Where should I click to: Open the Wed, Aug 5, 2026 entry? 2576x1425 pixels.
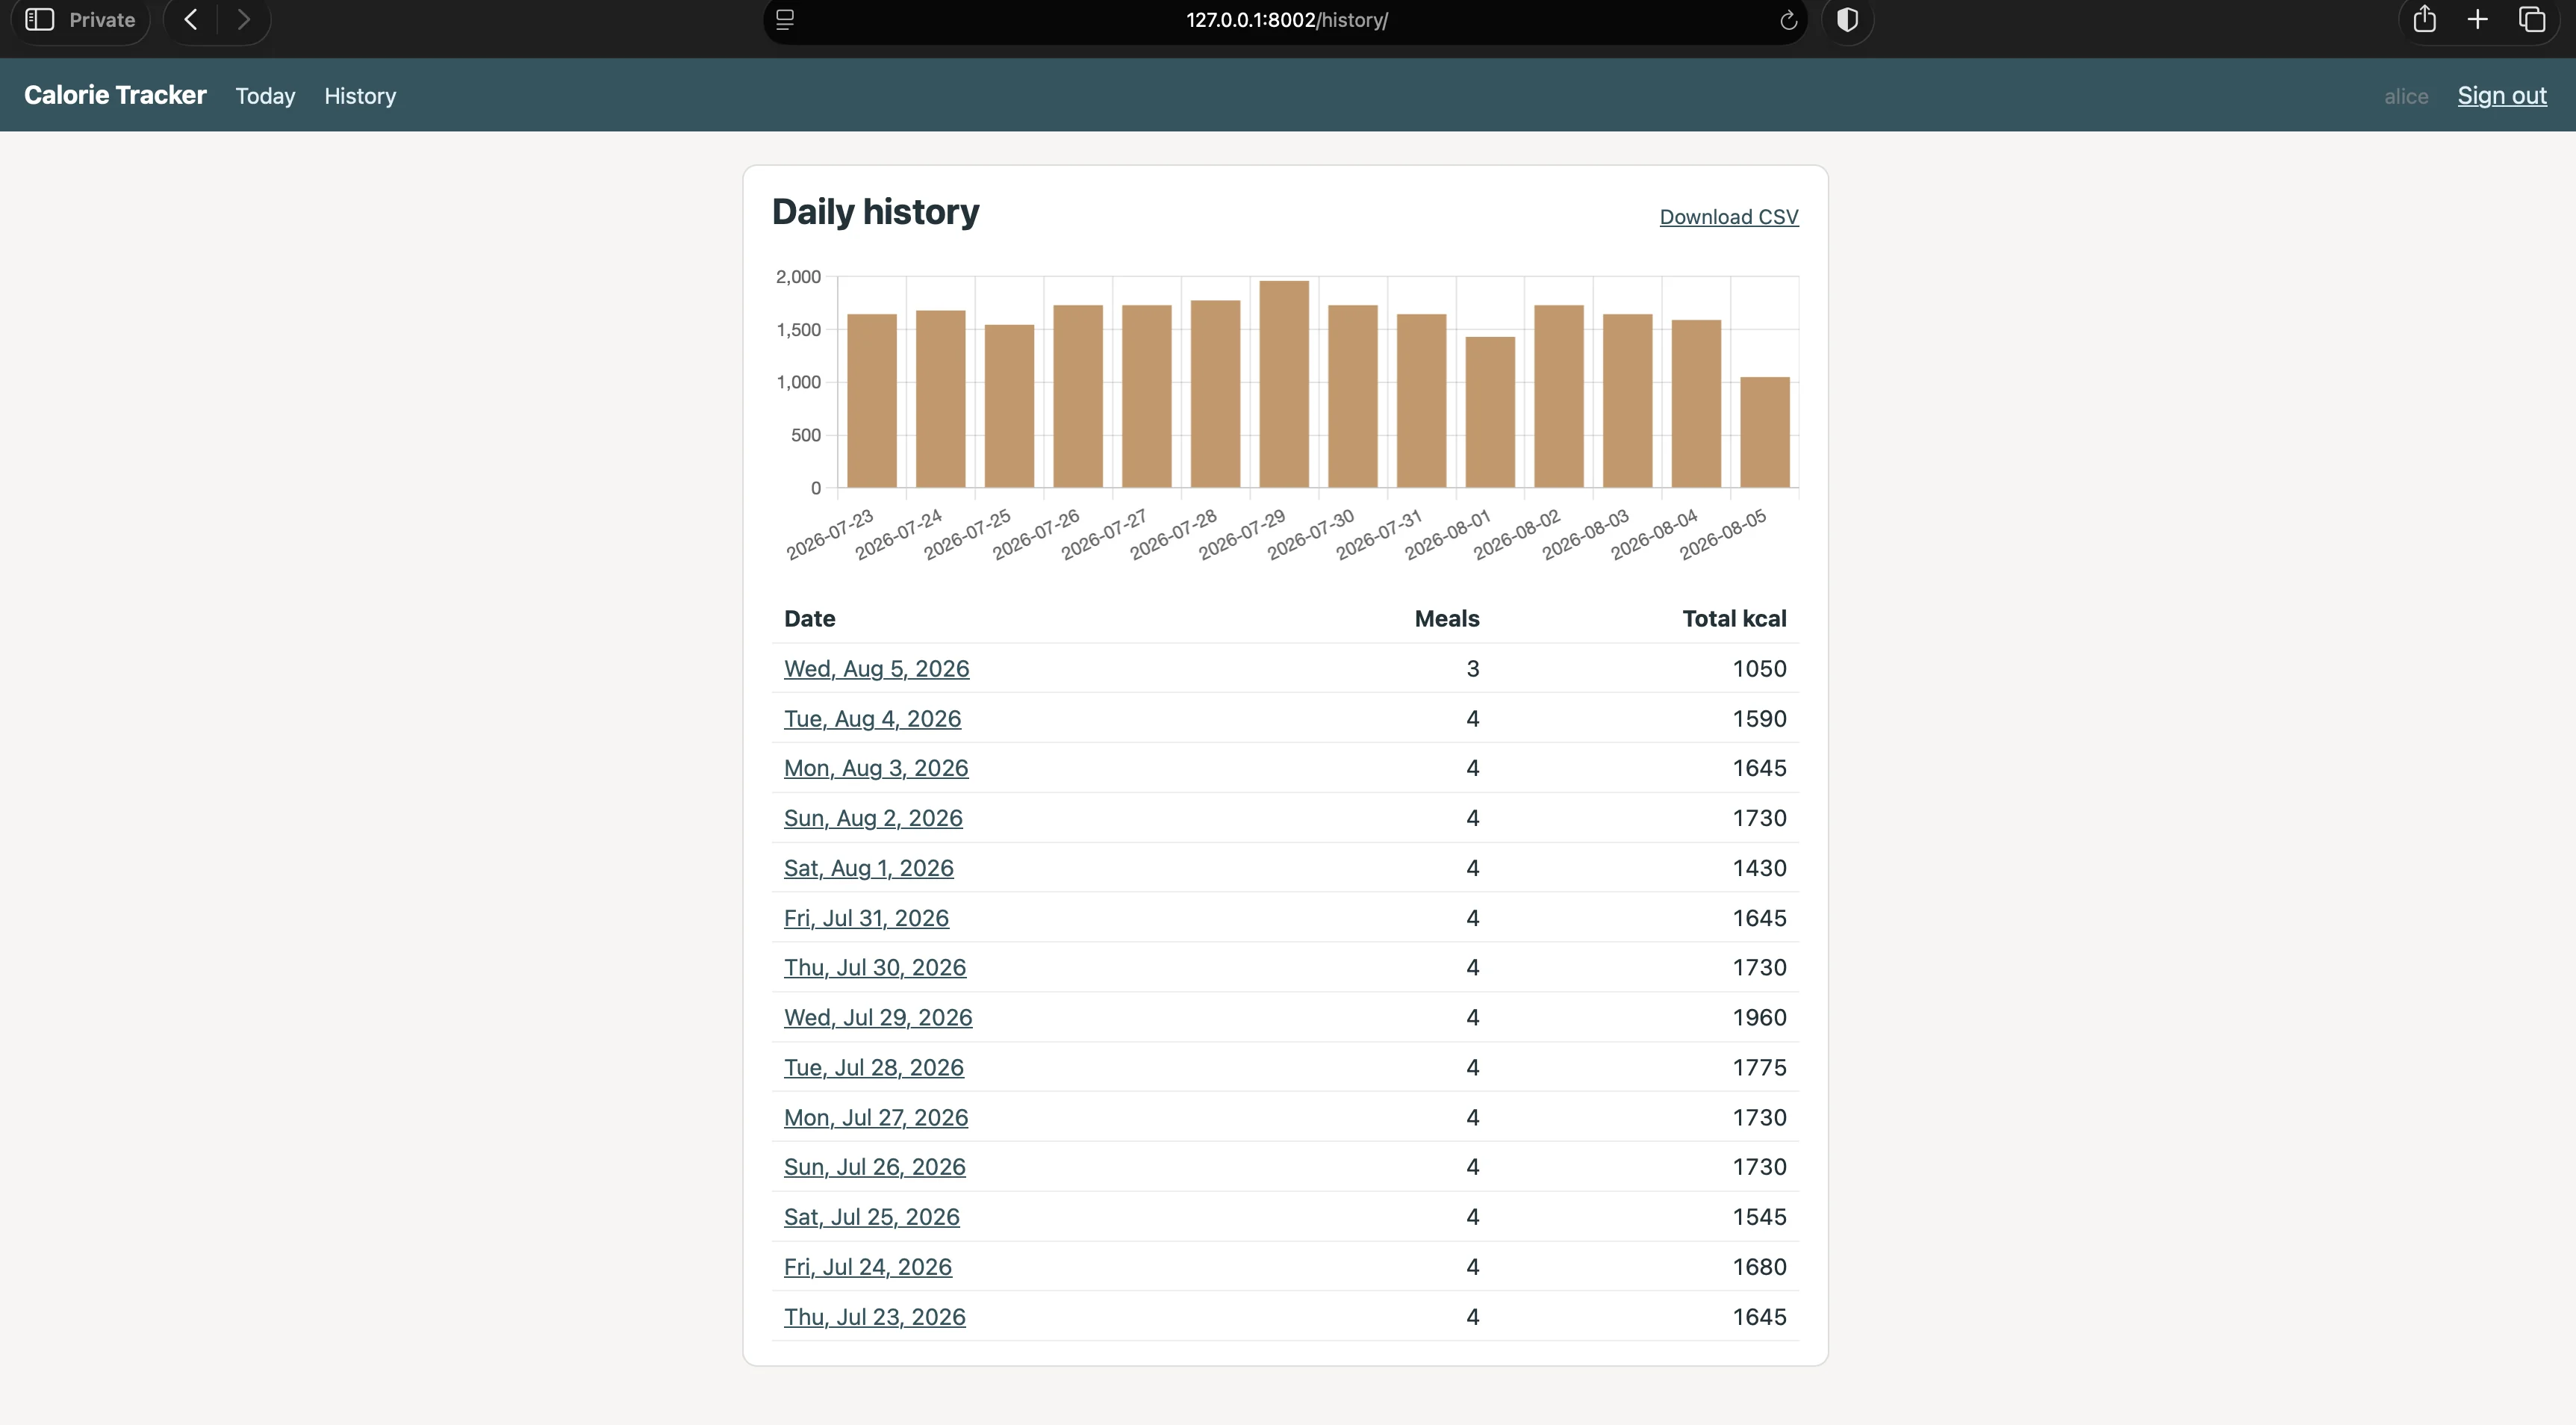876,668
